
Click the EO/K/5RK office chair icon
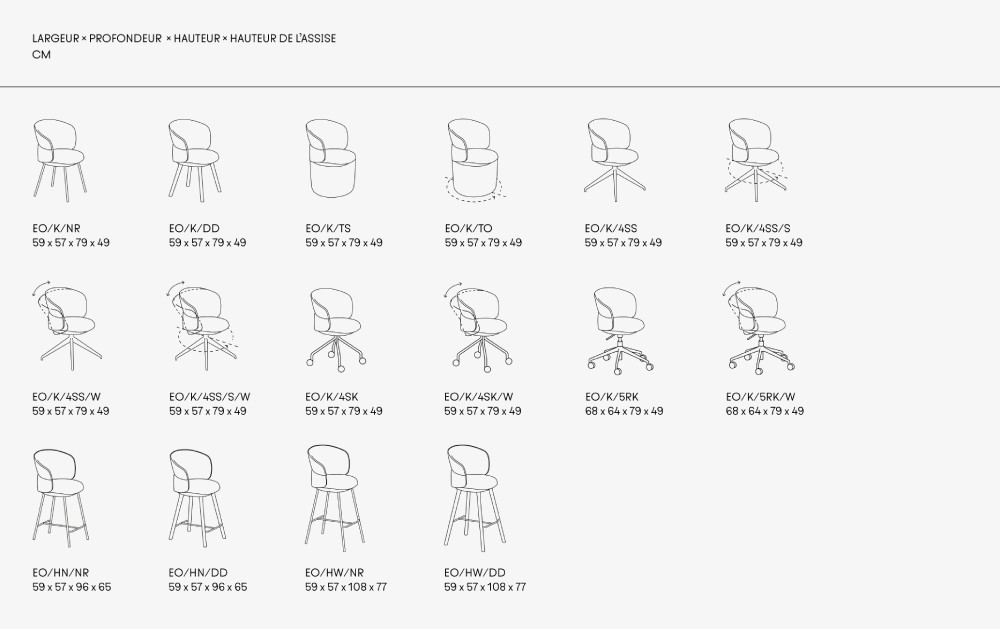[617, 328]
